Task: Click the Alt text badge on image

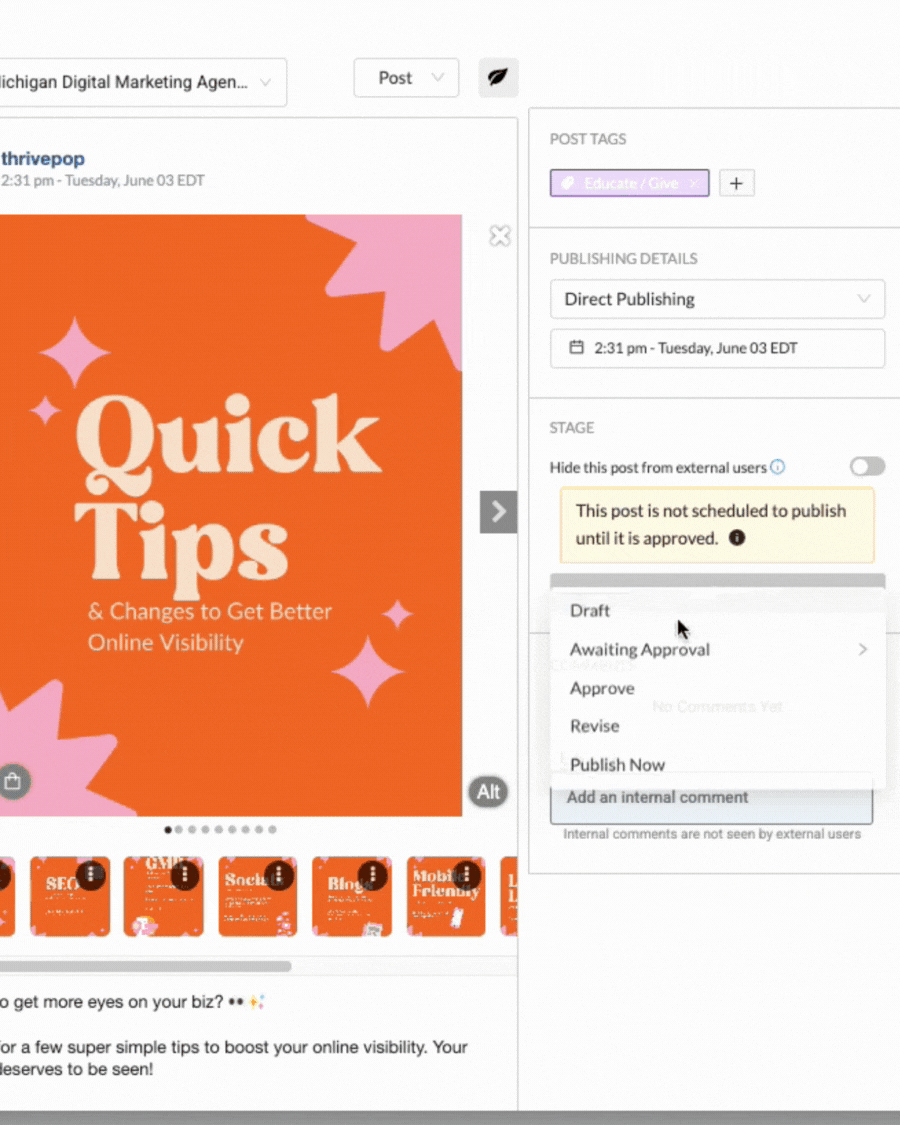Action: [488, 792]
